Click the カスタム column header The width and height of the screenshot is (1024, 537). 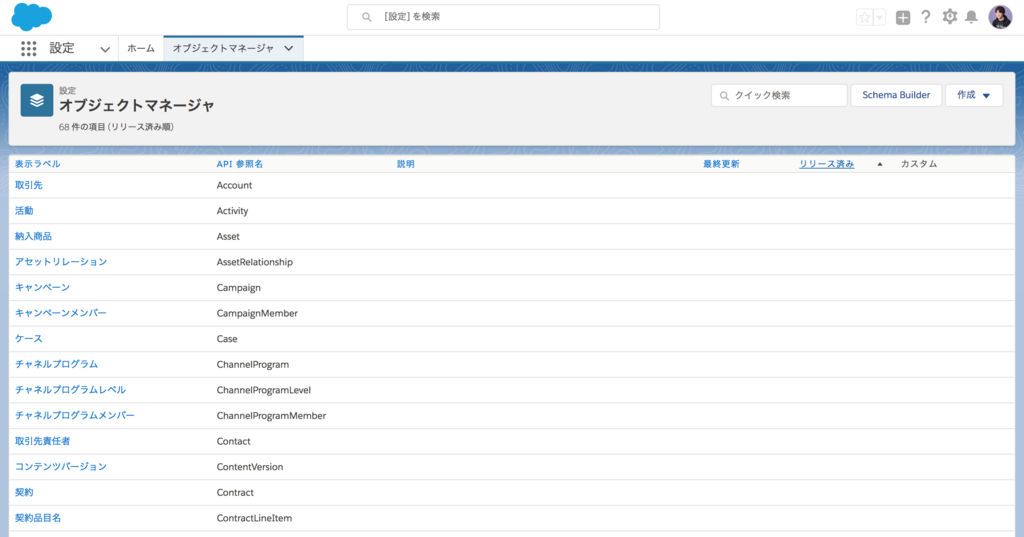(919, 164)
